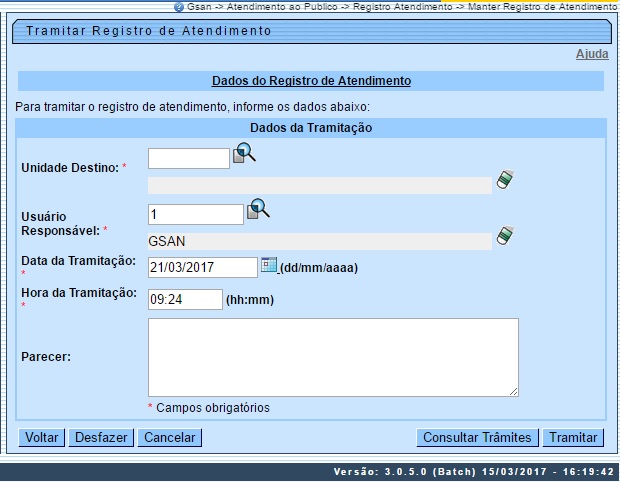620x482 pixels.
Task: Hit the Cancelar button
Action: point(169,437)
